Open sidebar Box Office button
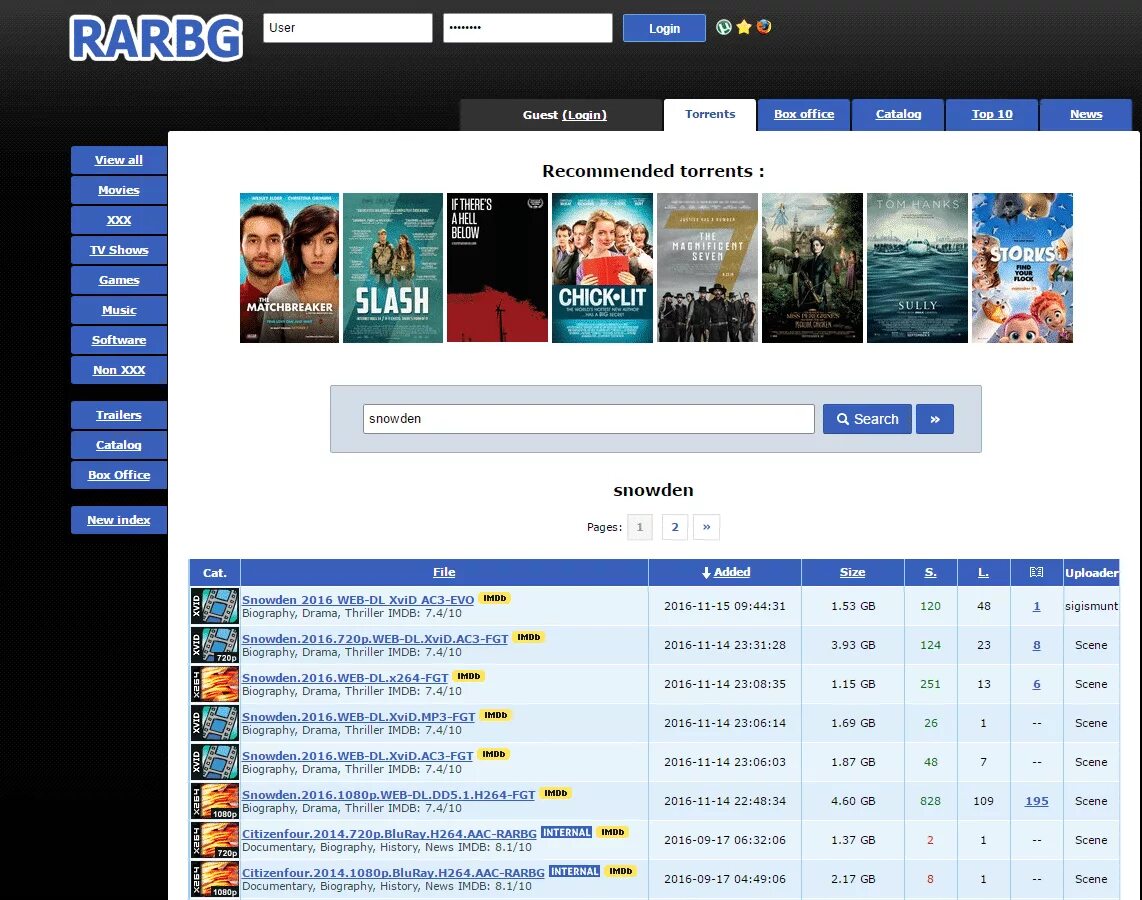Image resolution: width=1142 pixels, height=900 pixels. (119, 475)
